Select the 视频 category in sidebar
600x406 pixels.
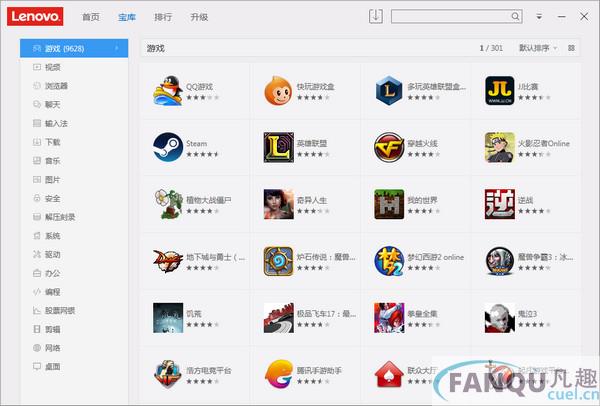coord(74,67)
